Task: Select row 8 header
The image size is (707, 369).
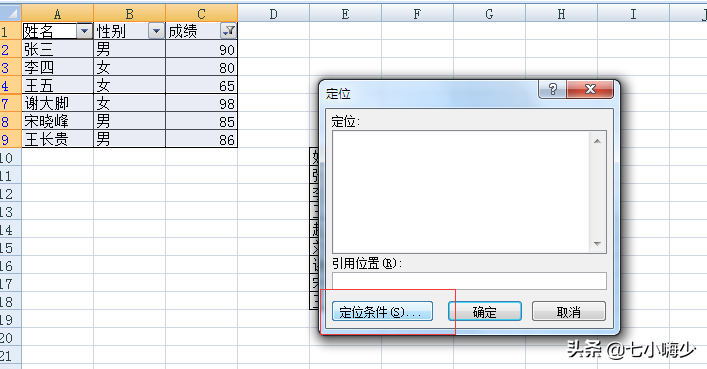Action: [x=10, y=121]
